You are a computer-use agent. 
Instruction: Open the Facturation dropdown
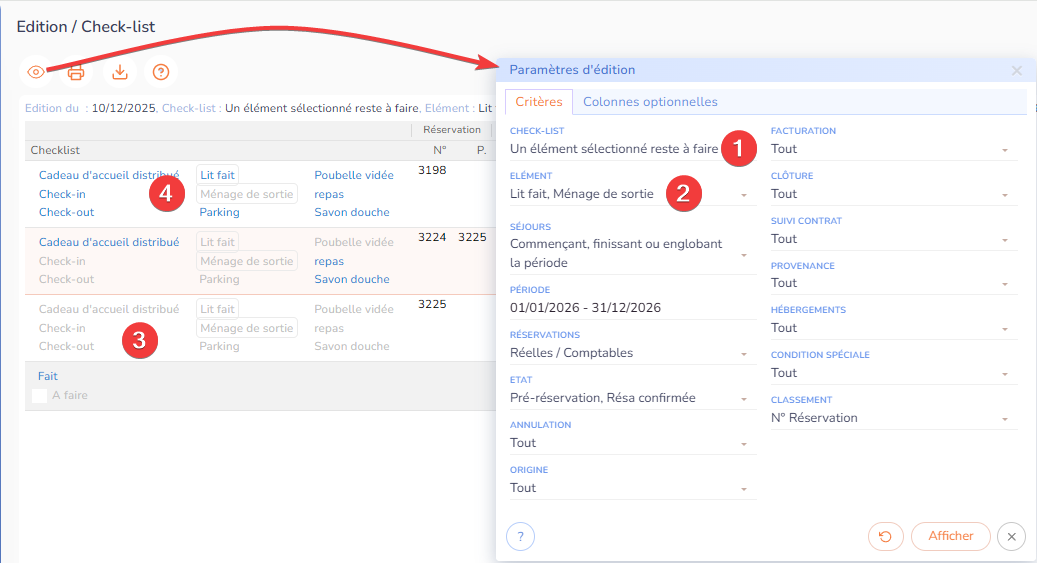(x=1003, y=150)
